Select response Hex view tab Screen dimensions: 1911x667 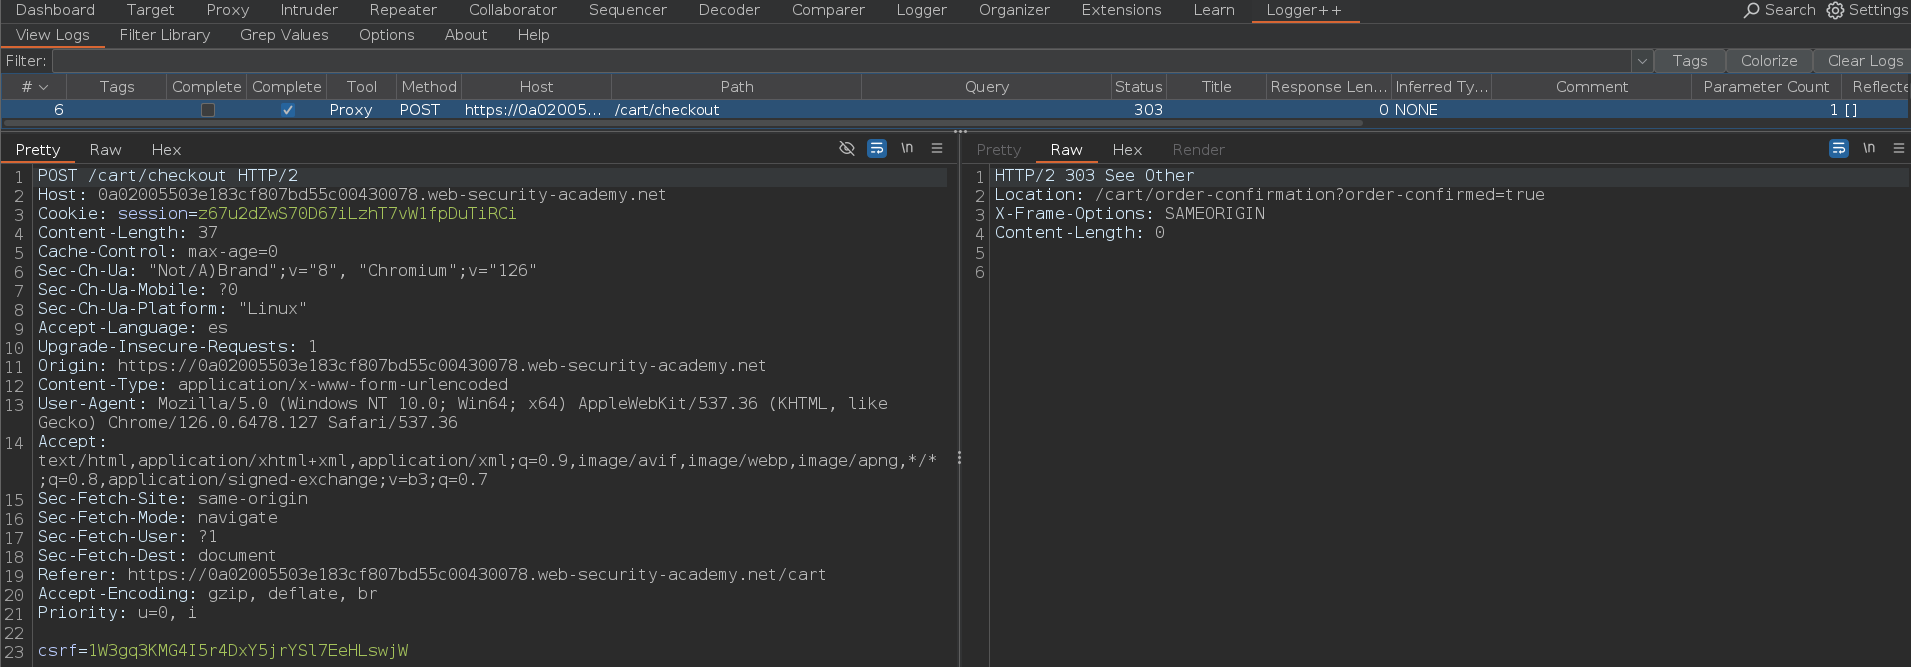(1127, 150)
